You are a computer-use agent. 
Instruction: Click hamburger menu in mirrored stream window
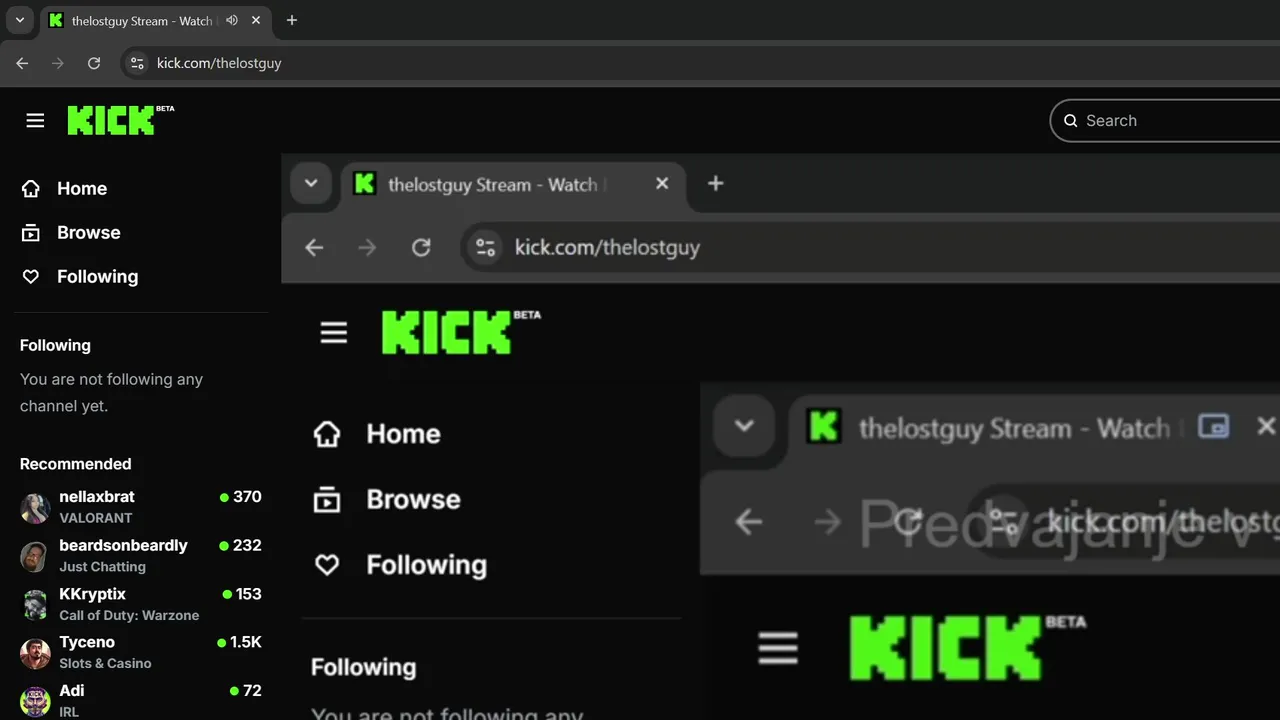334,333
